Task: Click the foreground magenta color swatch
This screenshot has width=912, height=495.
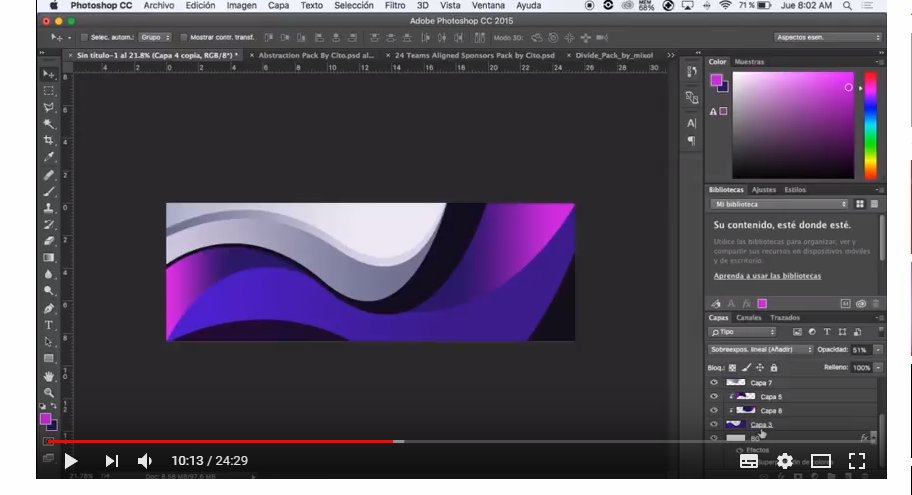Action: tap(45, 419)
